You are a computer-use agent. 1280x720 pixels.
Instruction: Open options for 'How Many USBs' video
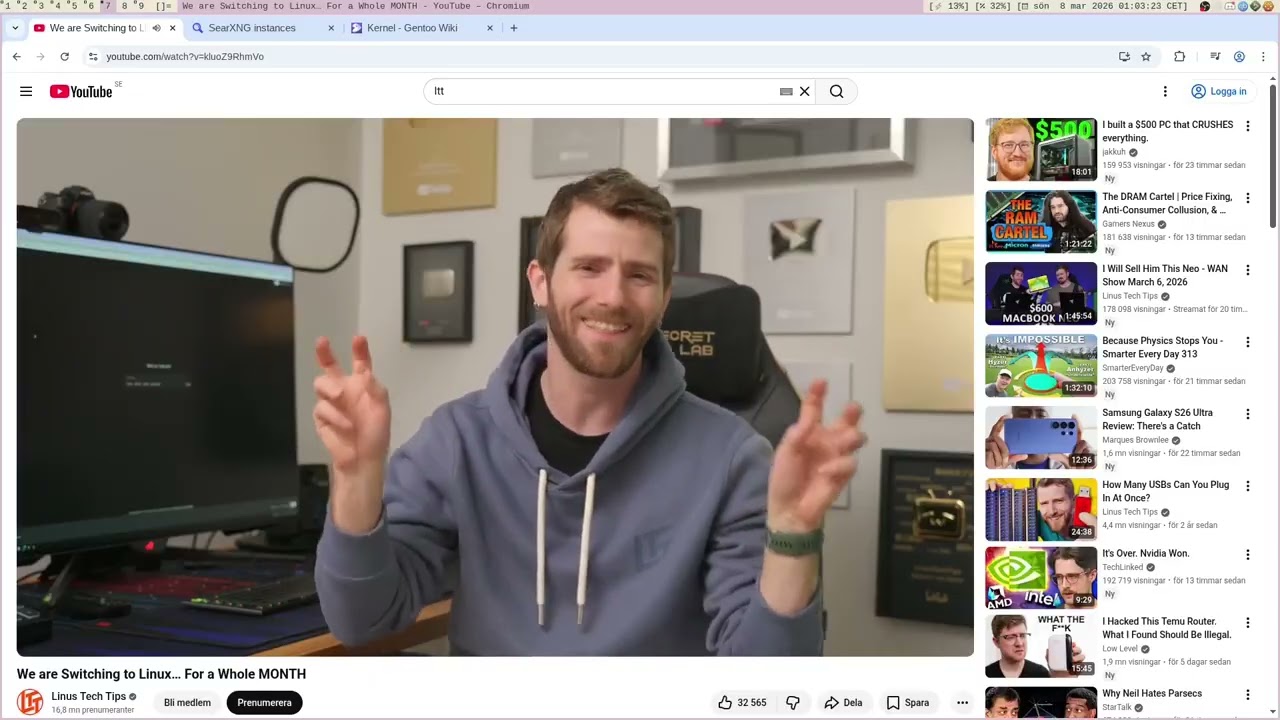pos(1247,486)
